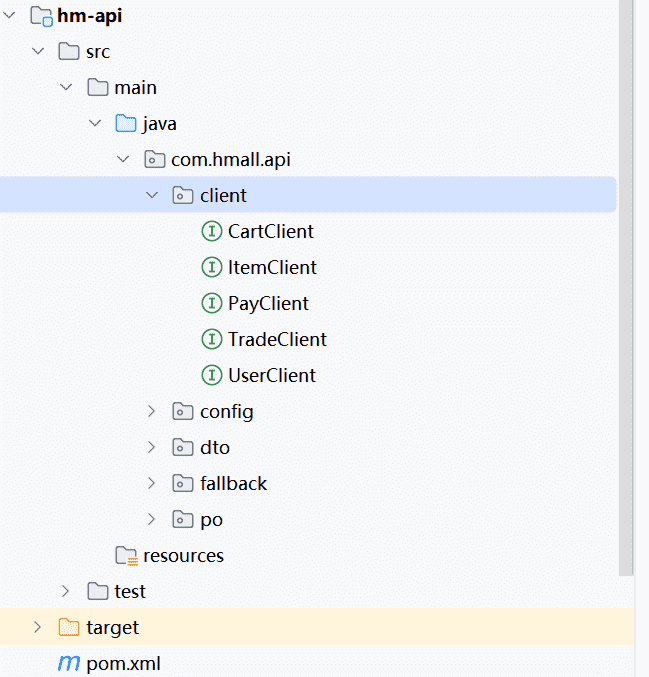Viewport: 649px width, 677px height.
Task: Click the ItemClient interface icon
Action: pos(211,267)
